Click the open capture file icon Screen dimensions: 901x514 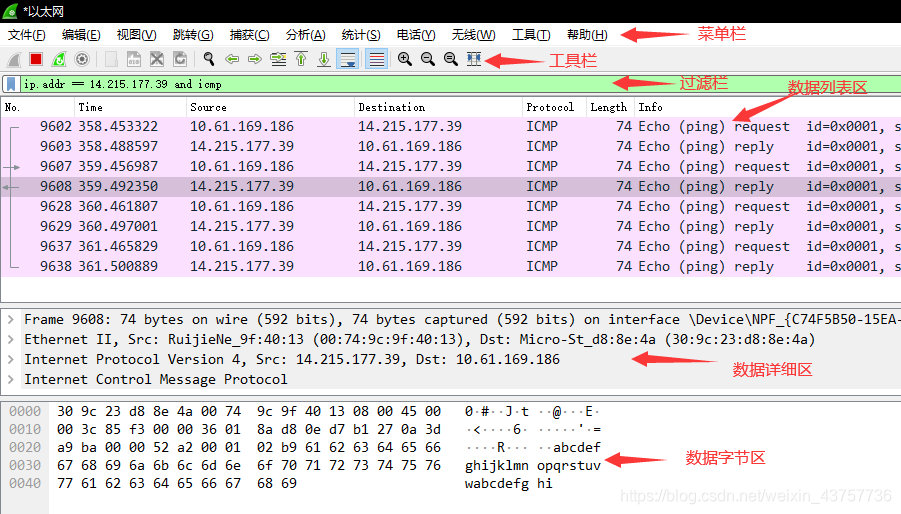tap(111, 59)
